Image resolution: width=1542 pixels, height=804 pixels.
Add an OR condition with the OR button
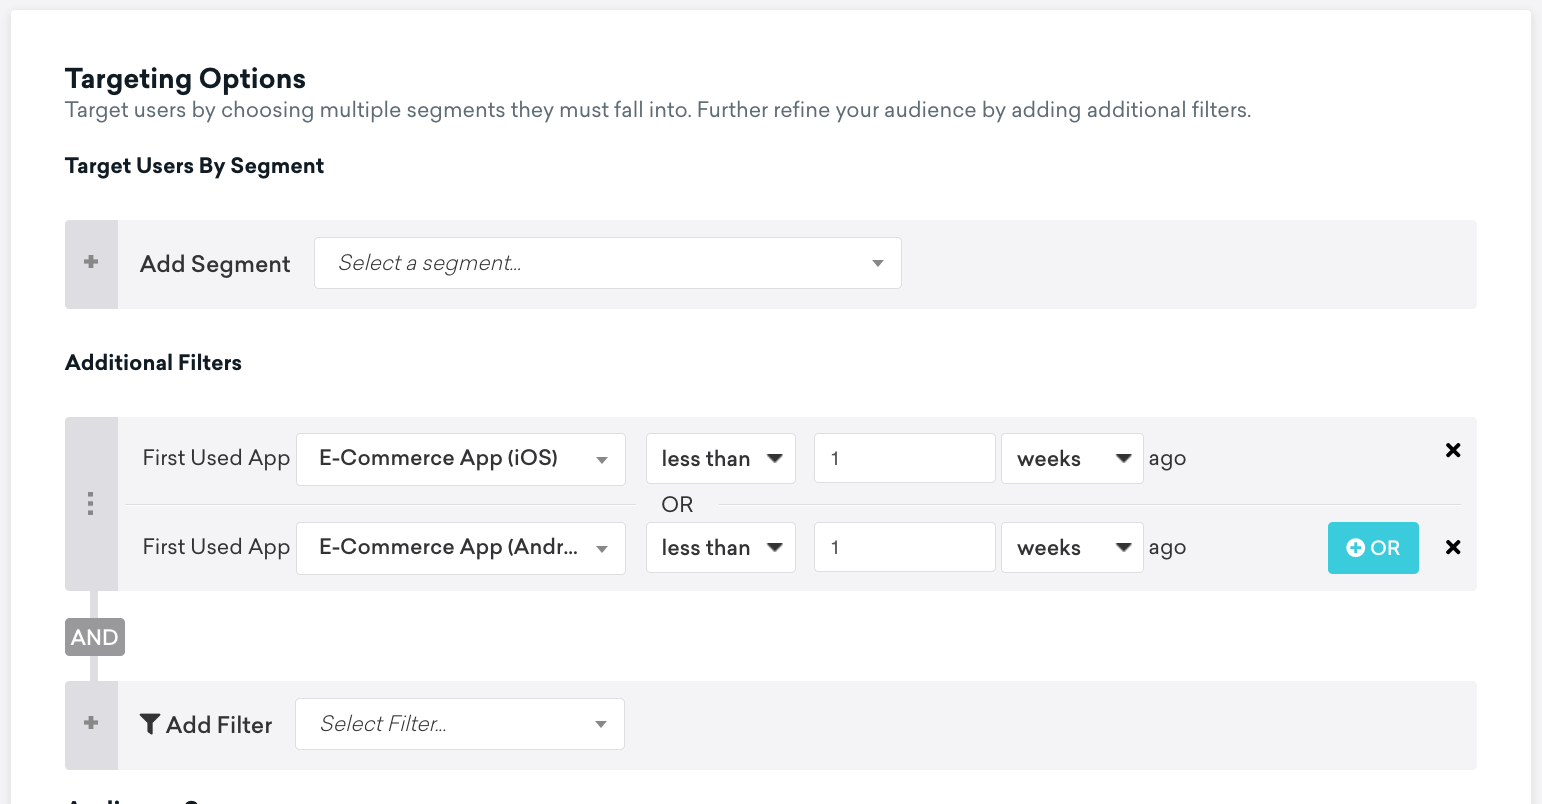pyautogui.click(x=1372, y=548)
